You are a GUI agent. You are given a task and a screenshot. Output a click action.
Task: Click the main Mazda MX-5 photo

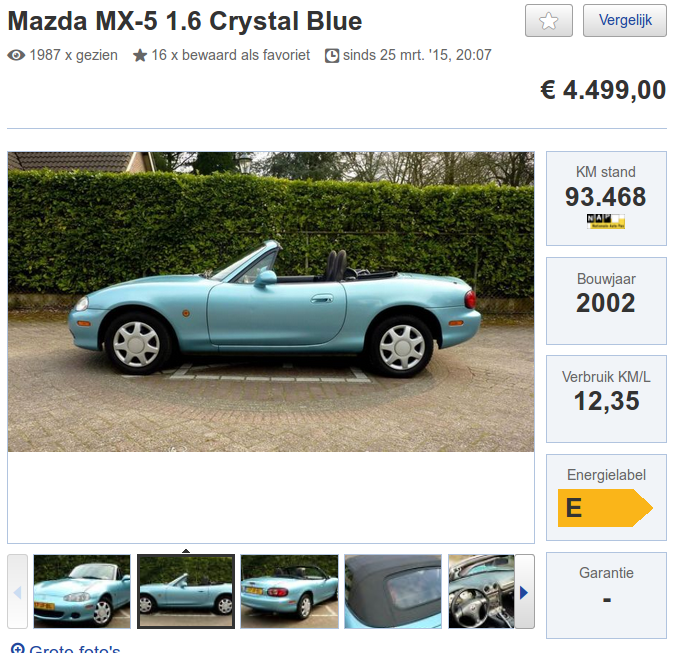pyautogui.click(x=271, y=302)
